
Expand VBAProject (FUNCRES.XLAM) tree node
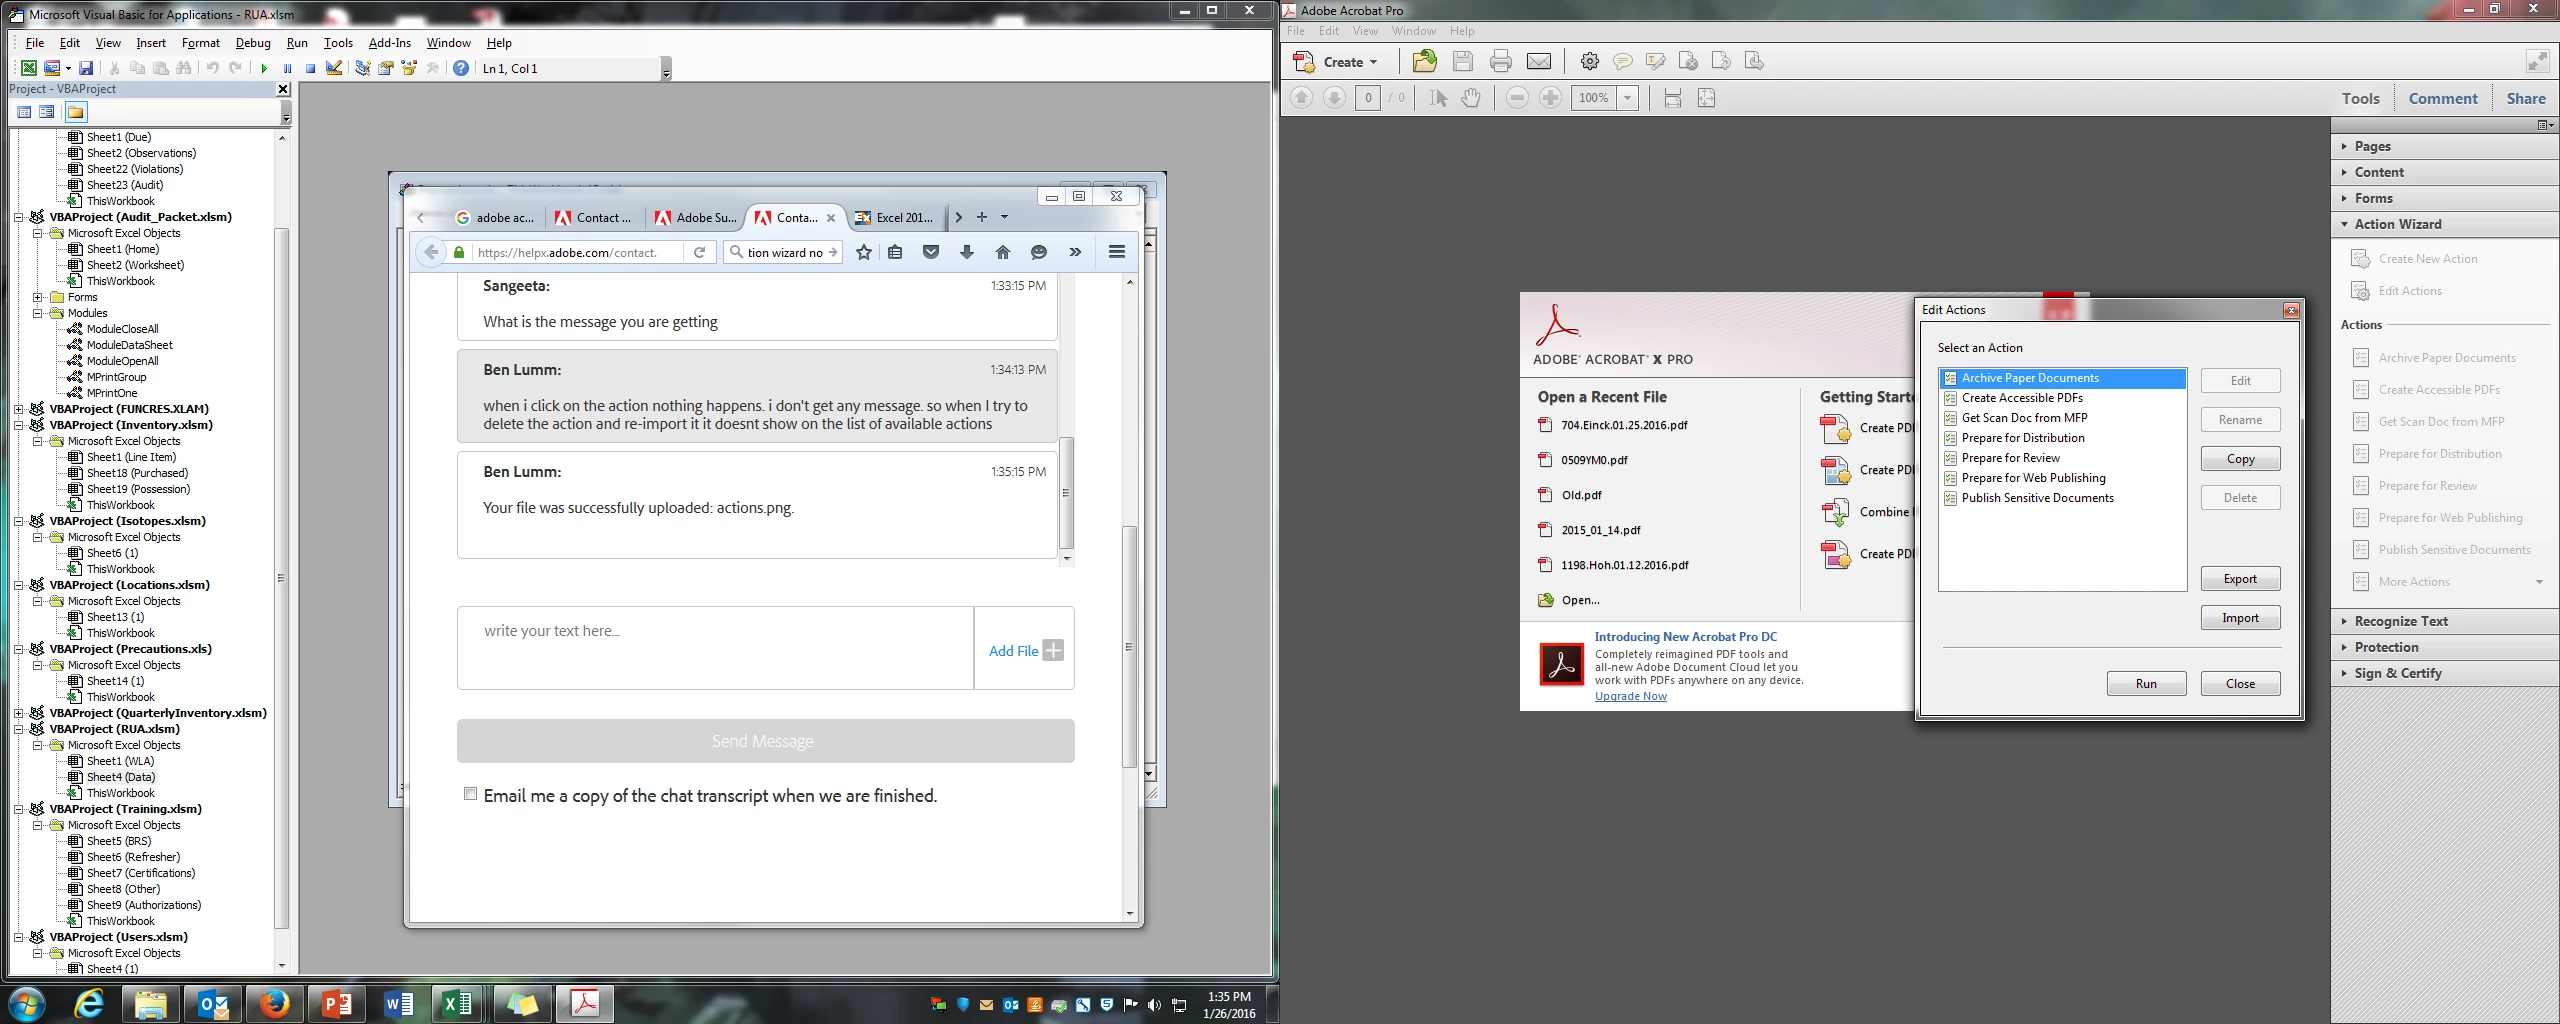(x=18, y=409)
